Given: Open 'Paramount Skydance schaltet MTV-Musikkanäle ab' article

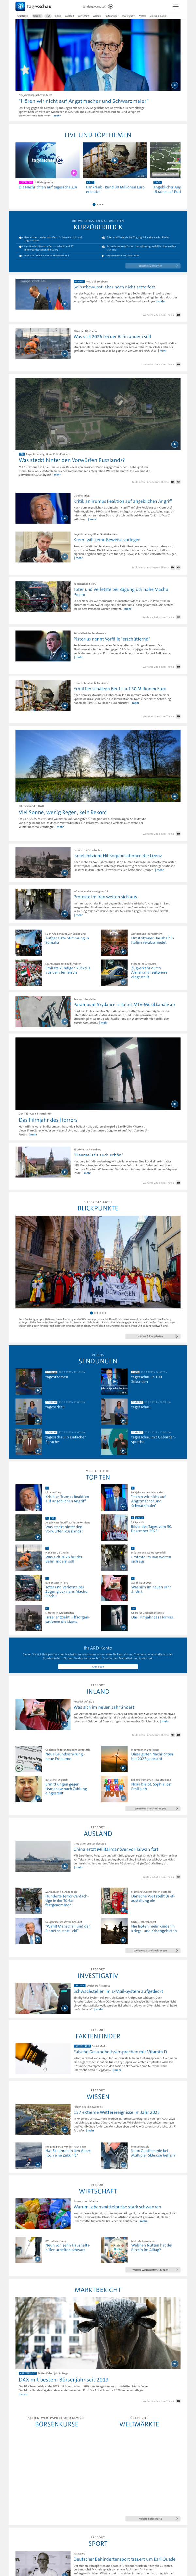Looking at the screenshot, I should tap(124, 1004).
